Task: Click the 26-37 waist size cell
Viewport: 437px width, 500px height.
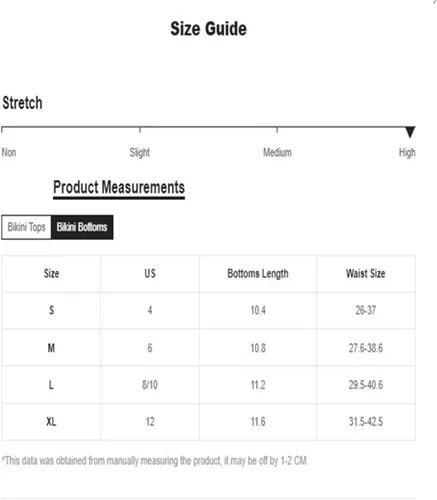Action: (366, 311)
